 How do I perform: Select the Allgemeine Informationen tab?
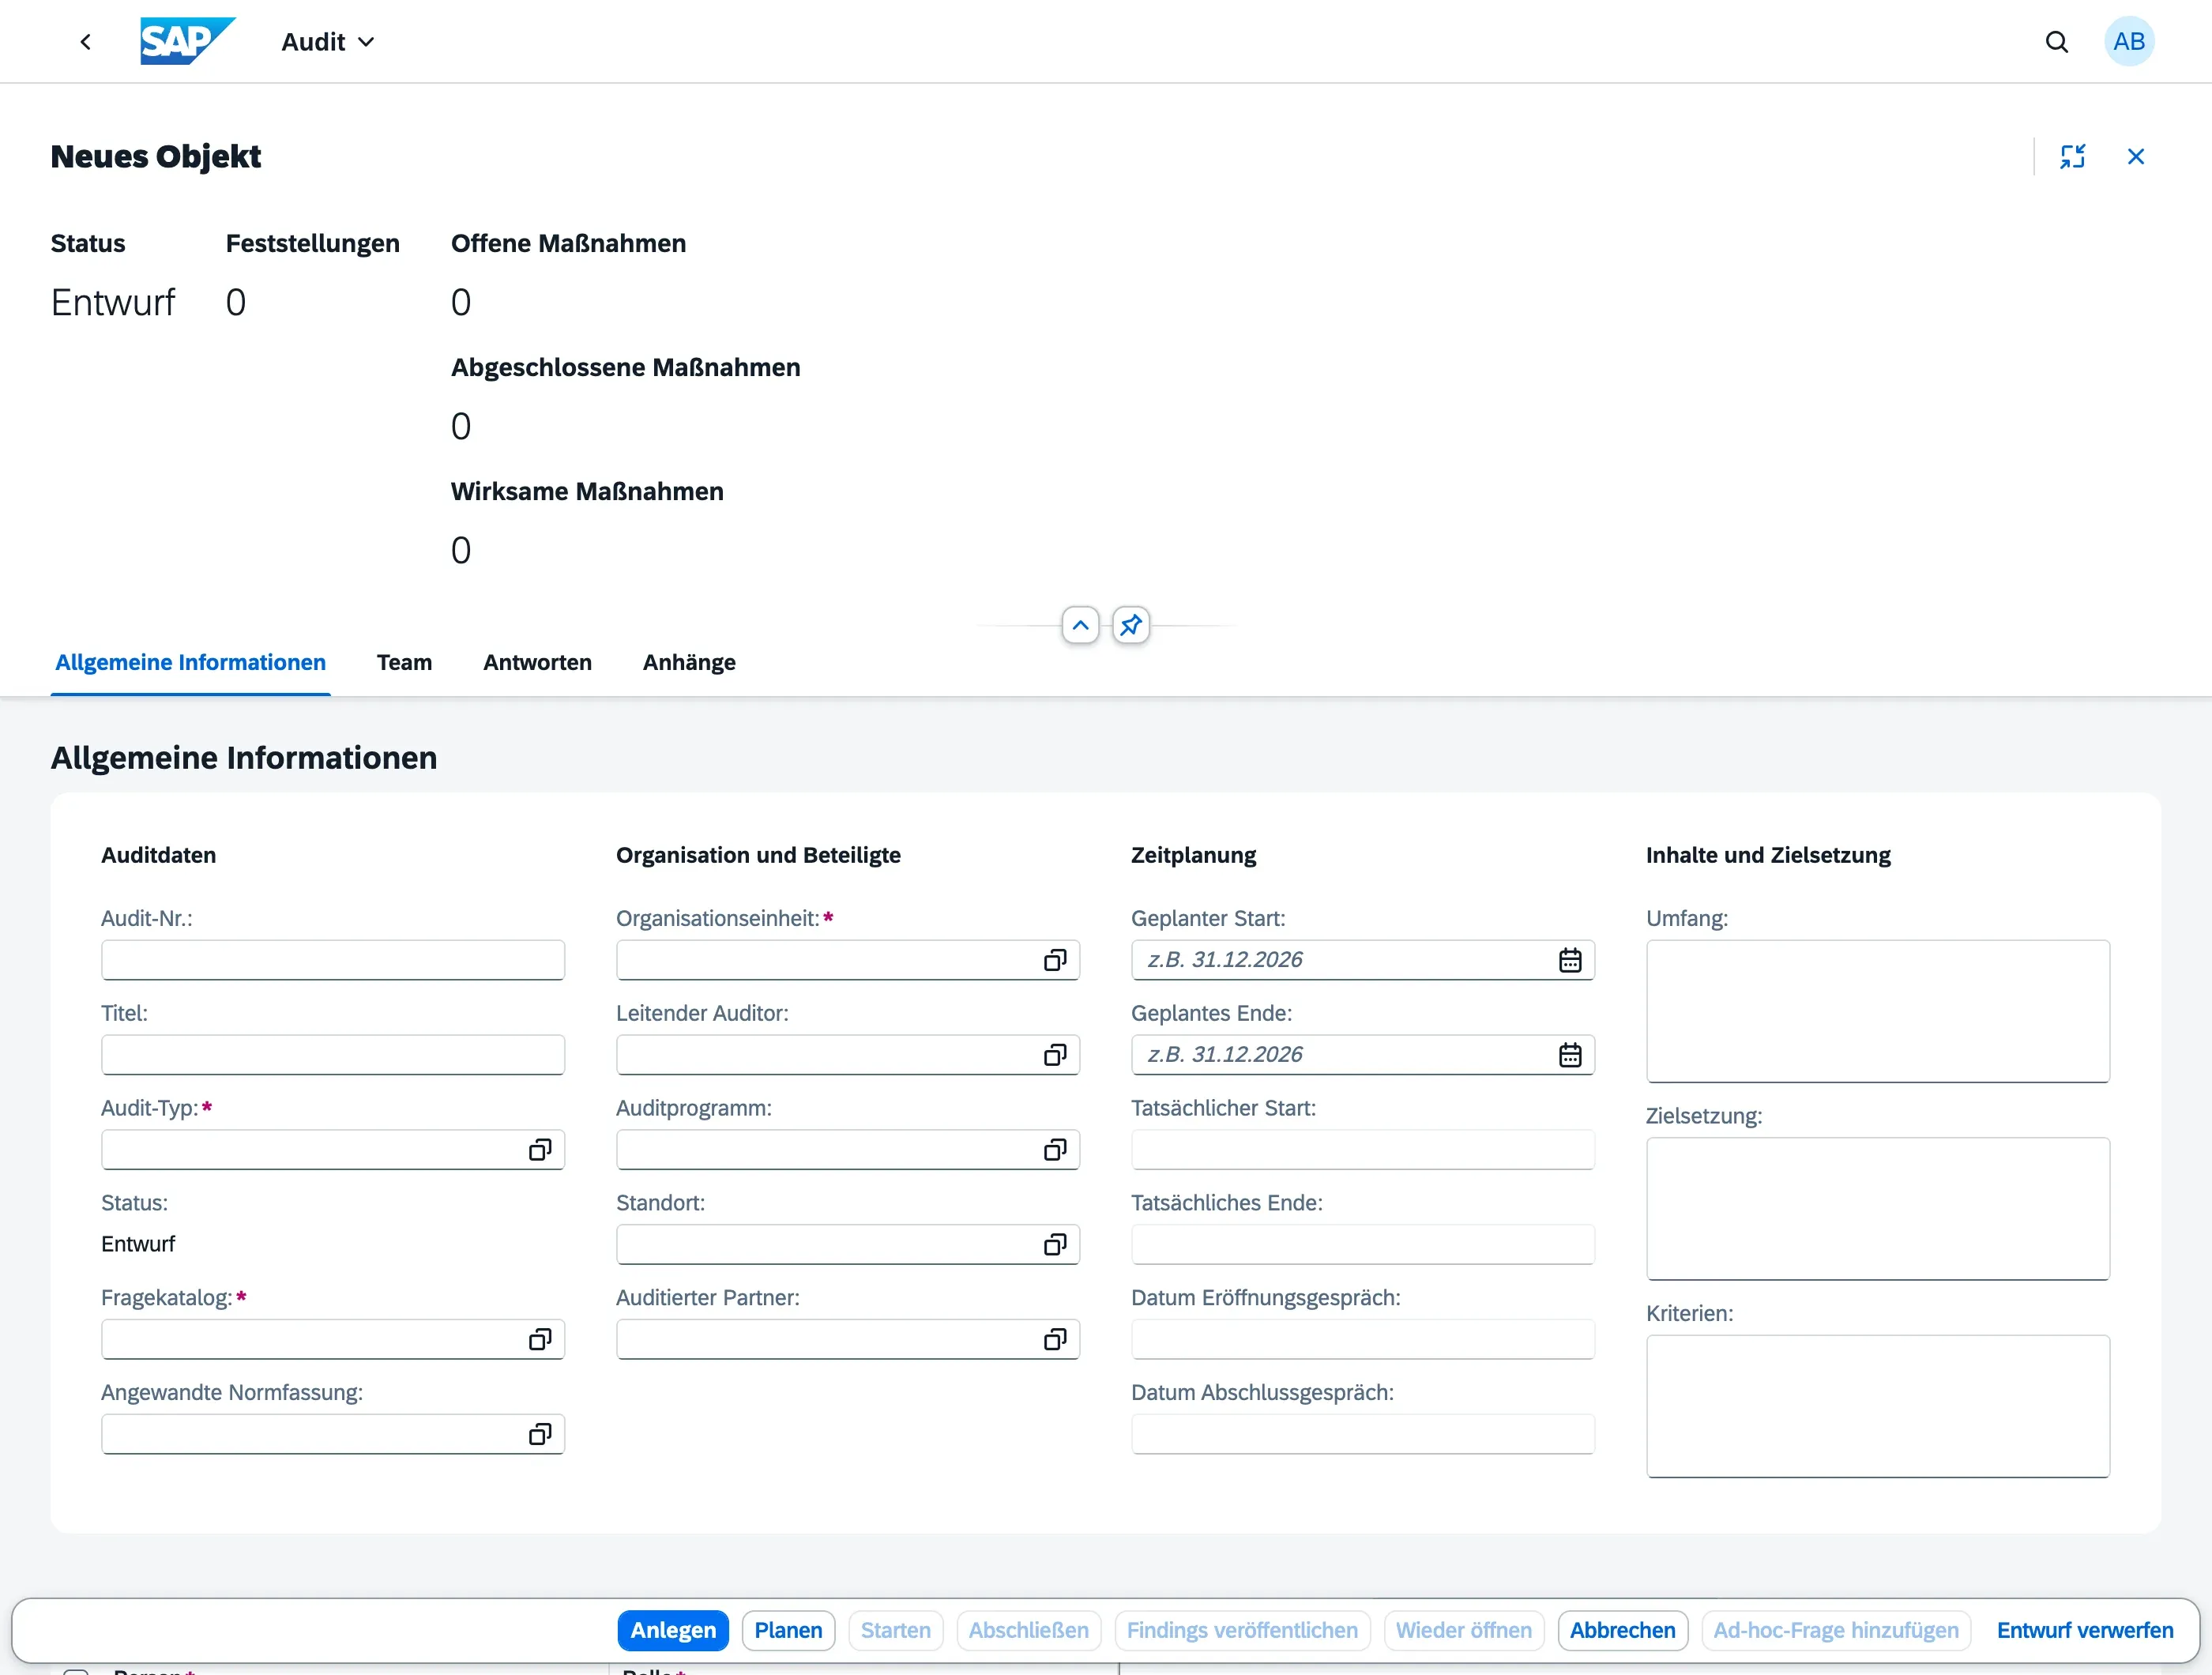tap(190, 663)
